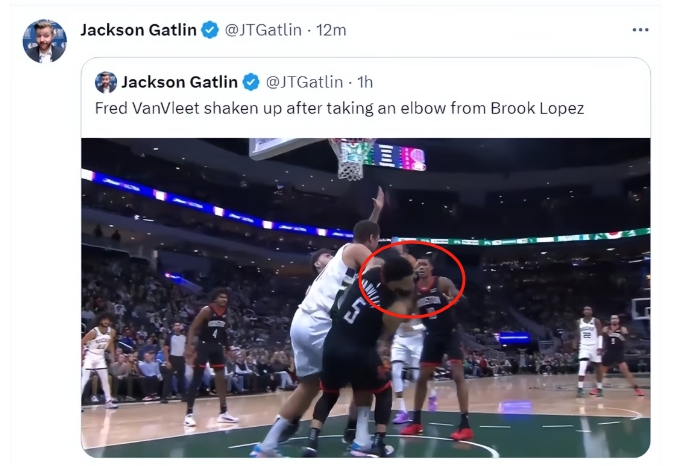Open the top Jackson Gatlin display name

[x=138, y=30]
